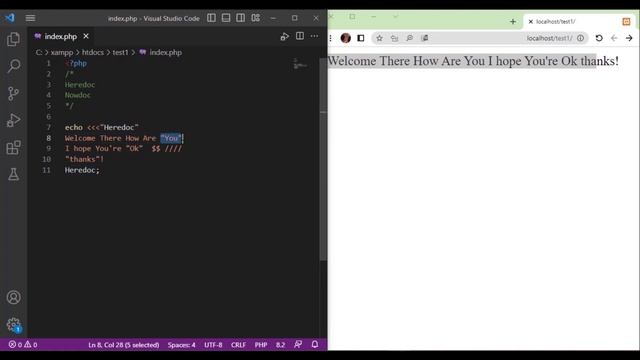Screen dimensions: 640x360
Task: Open the PHP language mode selector
Action: (261, 345)
